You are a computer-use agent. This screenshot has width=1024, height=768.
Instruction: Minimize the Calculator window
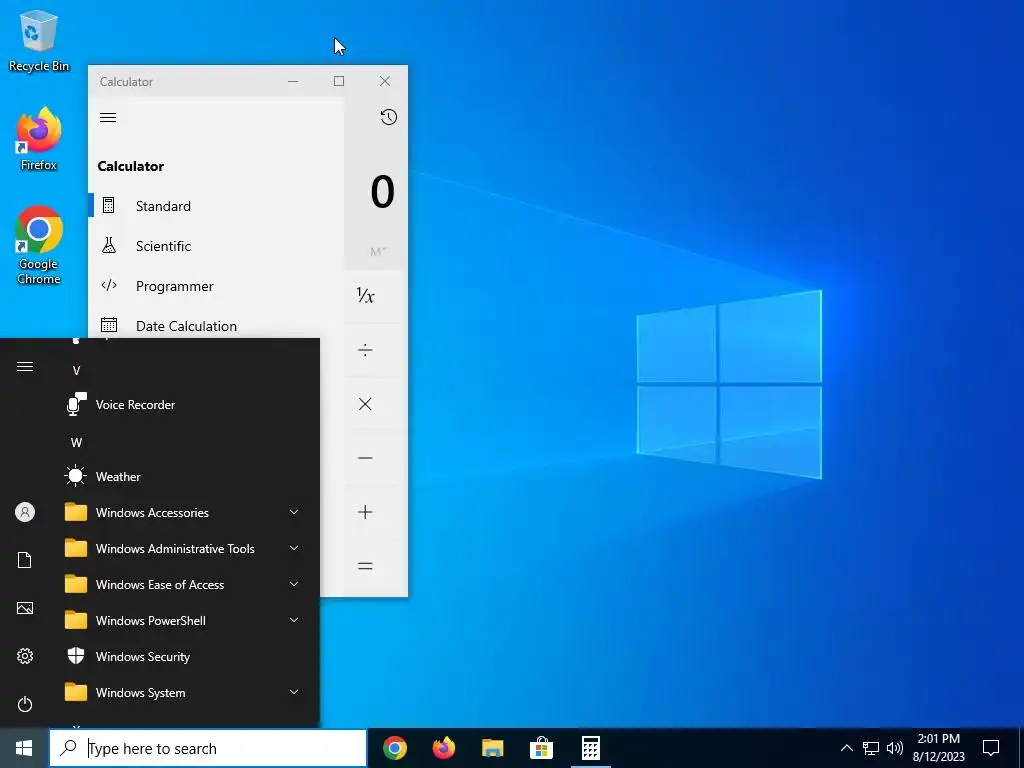tap(293, 81)
